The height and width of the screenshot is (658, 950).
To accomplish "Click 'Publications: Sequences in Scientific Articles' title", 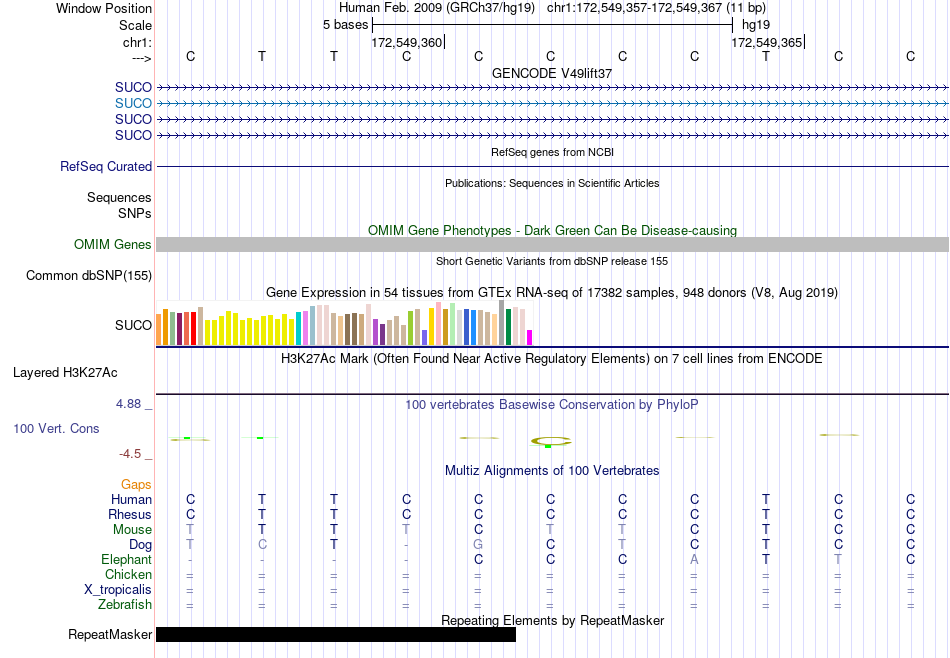I will 552,183.
